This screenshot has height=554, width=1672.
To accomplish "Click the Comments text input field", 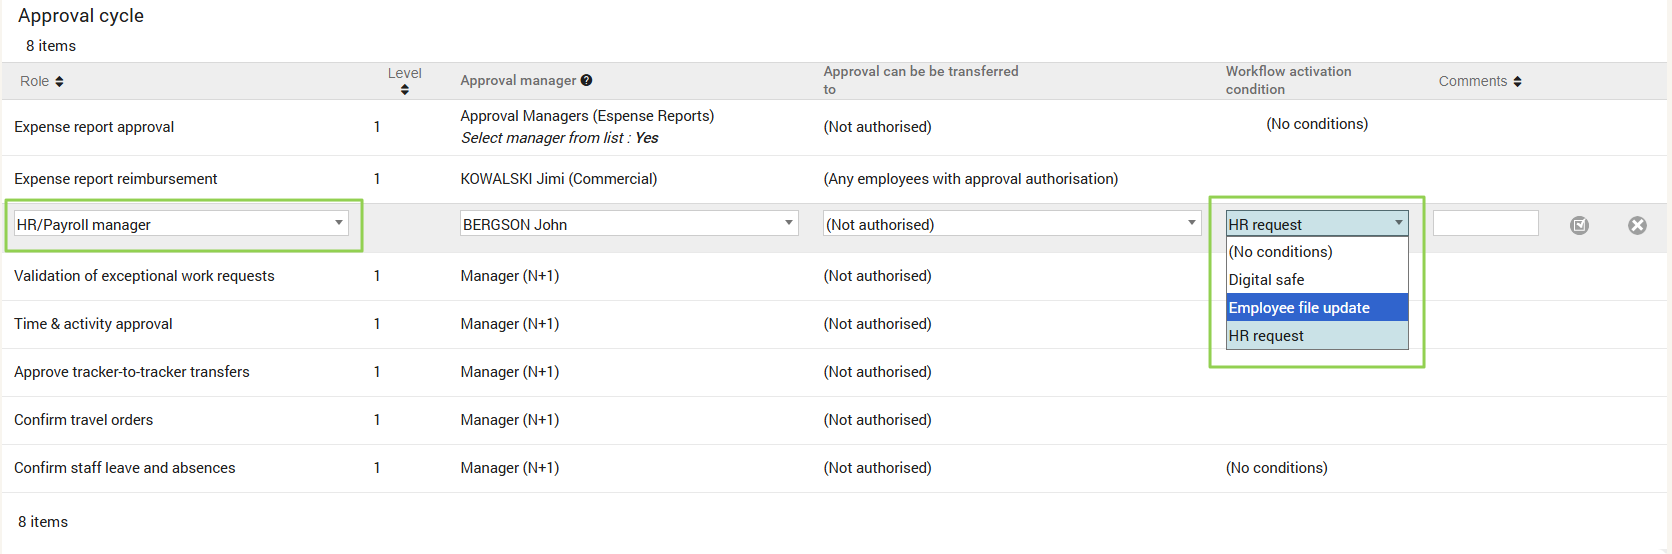I will [x=1485, y=224].
